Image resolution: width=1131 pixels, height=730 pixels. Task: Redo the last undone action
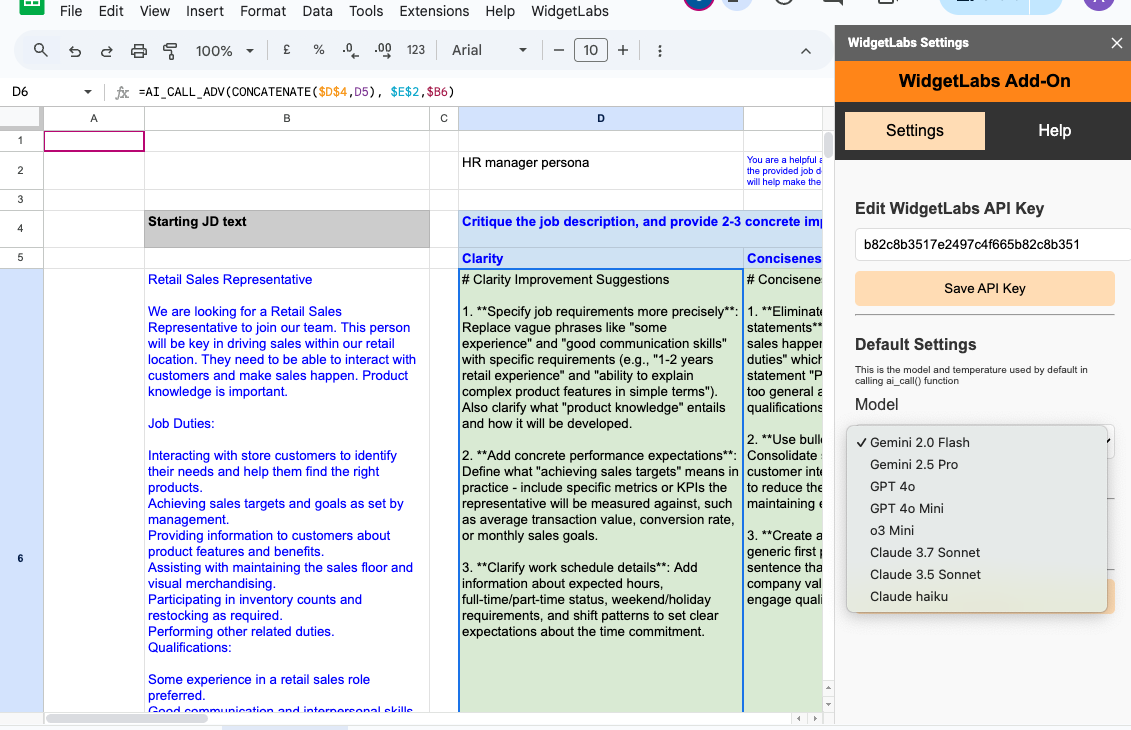(x=106, y=51)
